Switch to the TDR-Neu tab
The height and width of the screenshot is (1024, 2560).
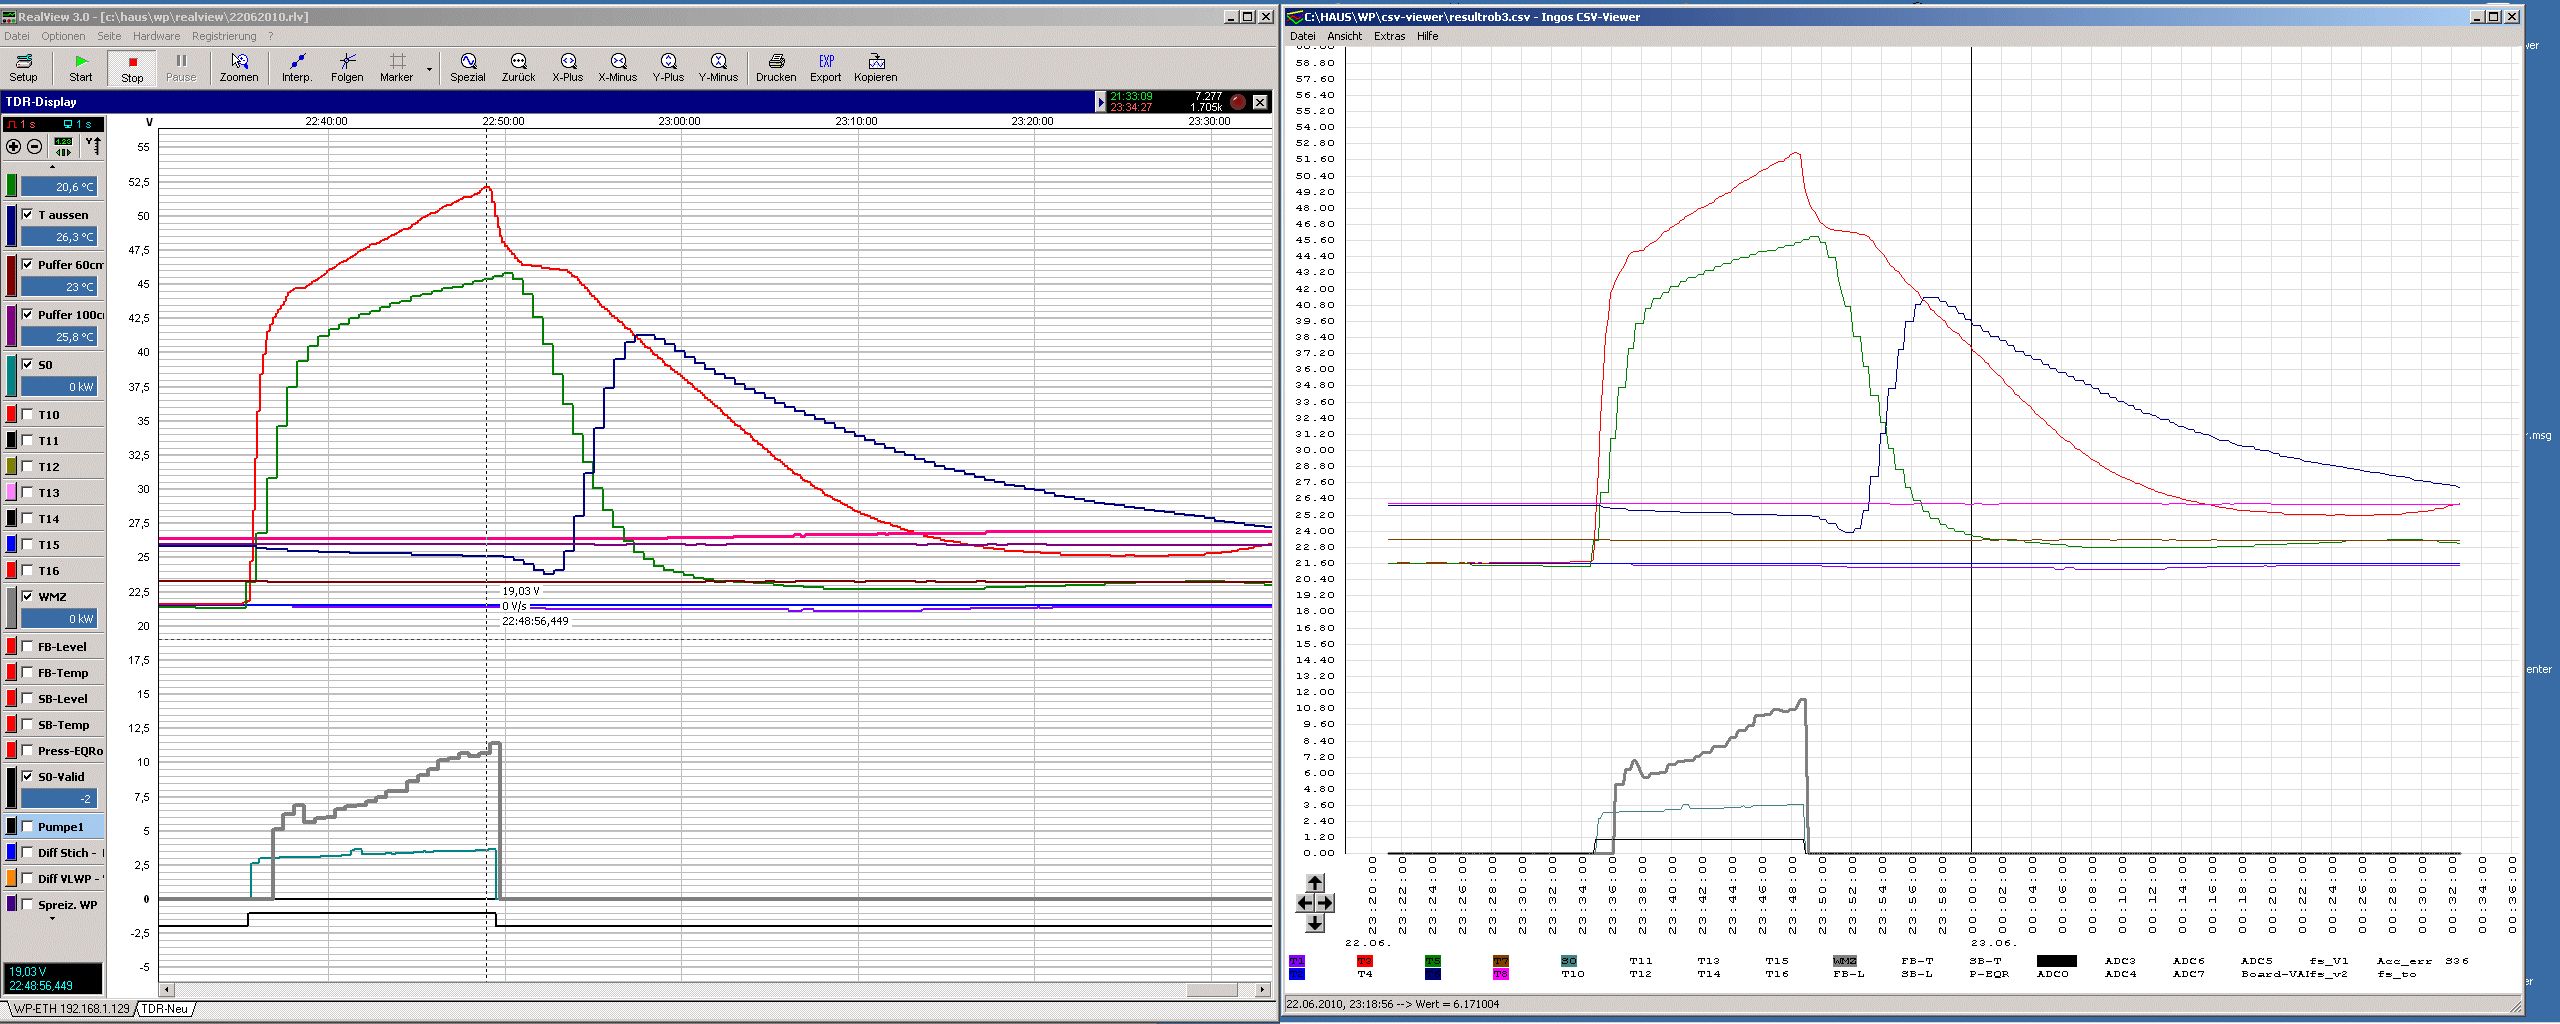coord(165,1009)
